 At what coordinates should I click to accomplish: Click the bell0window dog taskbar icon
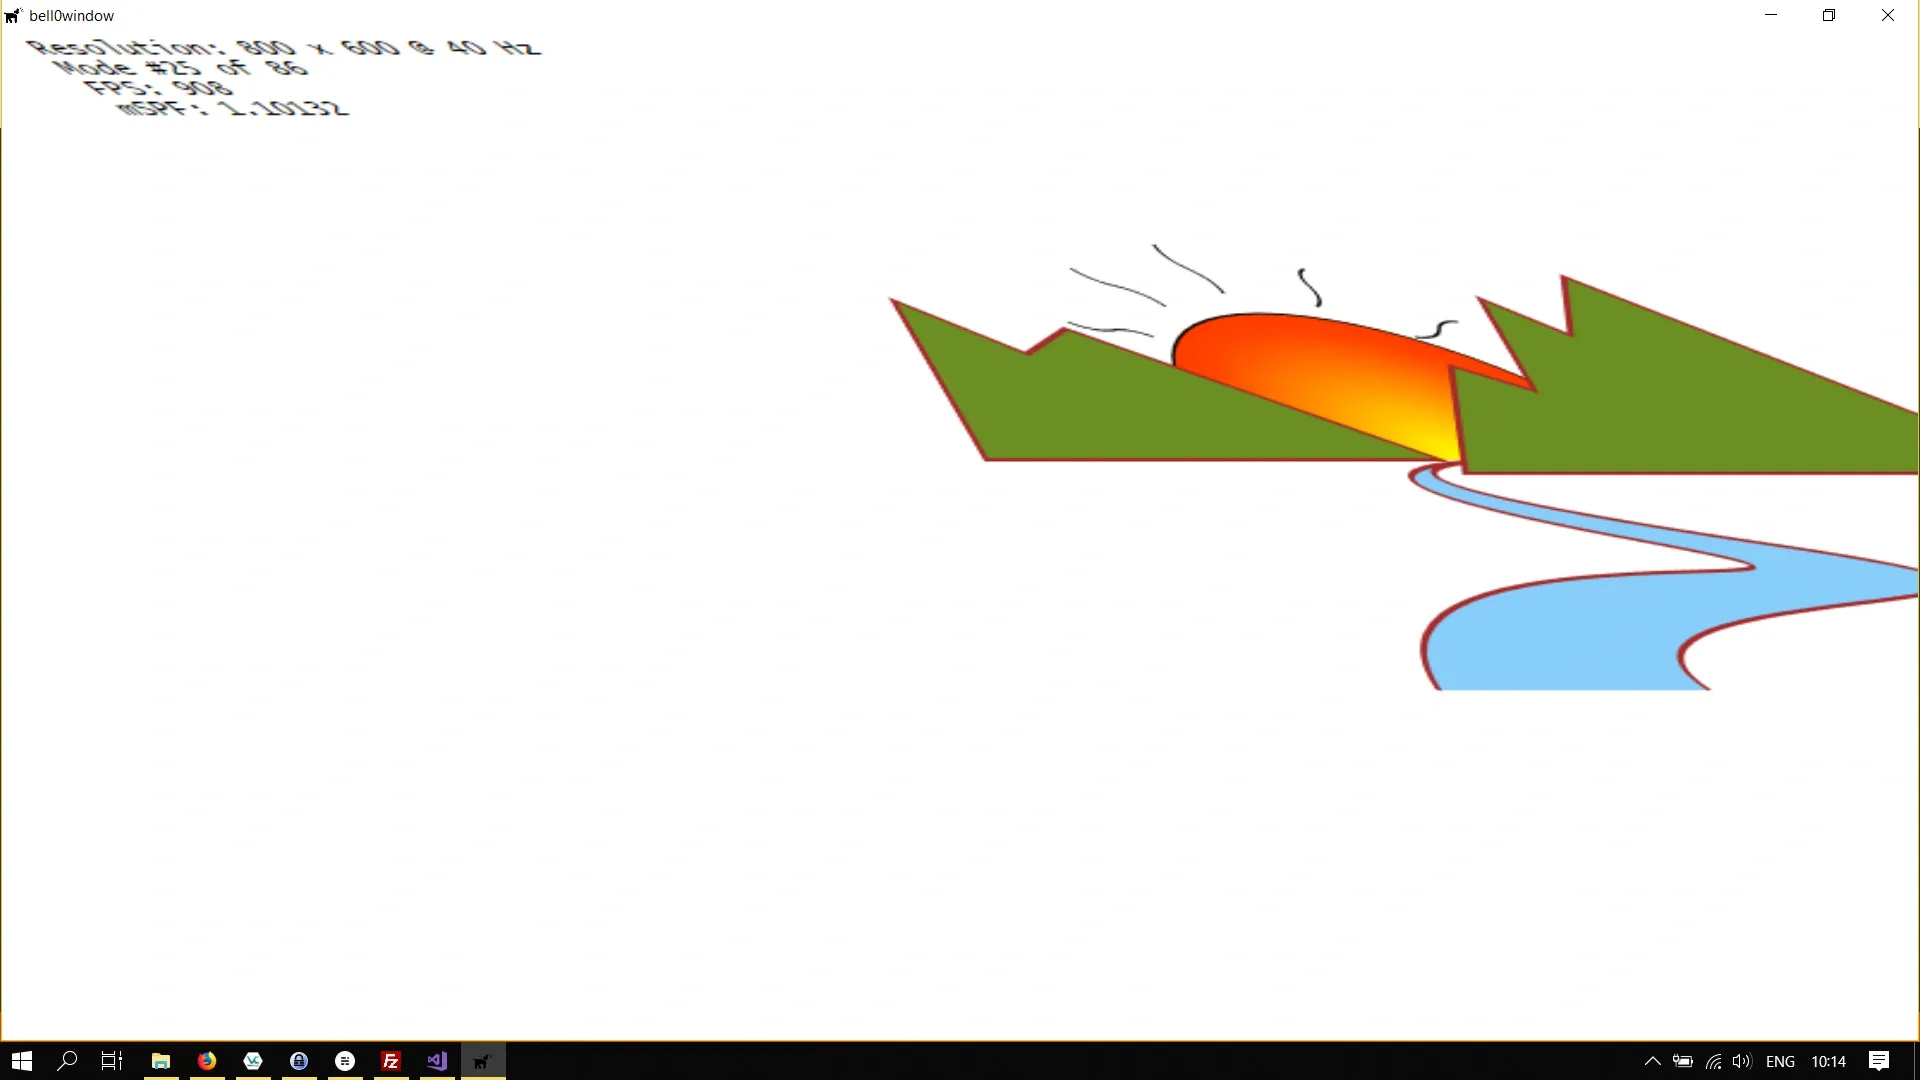click(x=483, y=1061)
